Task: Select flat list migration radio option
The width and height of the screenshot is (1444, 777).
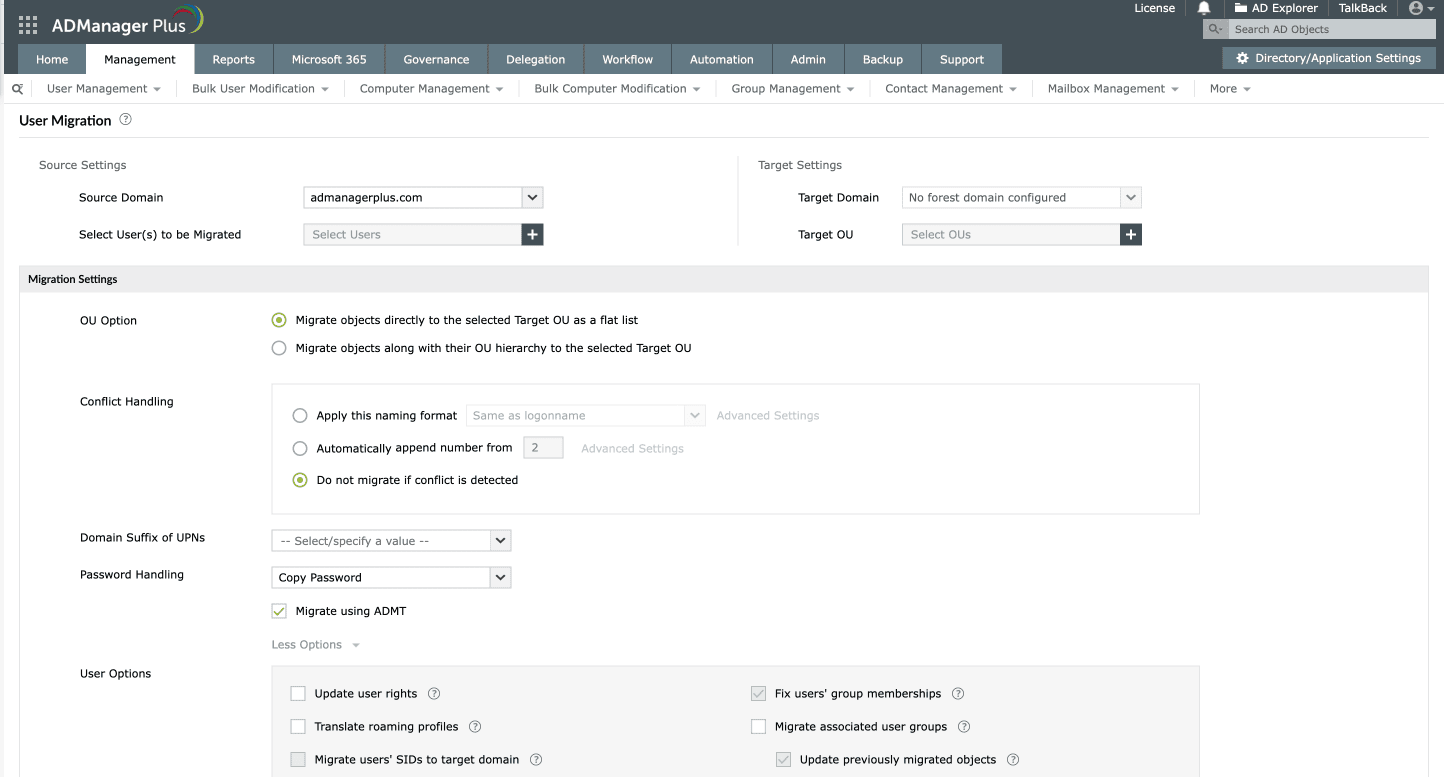Action: click(x=279, y=321)
